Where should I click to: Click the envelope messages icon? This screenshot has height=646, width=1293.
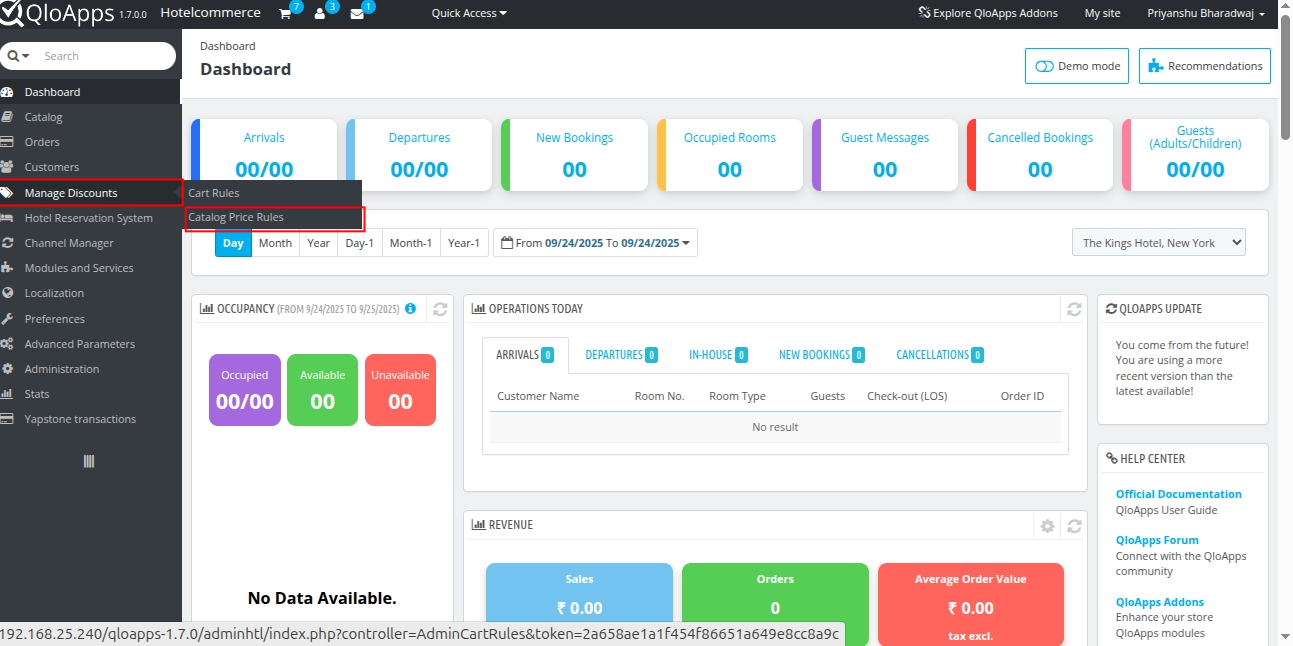coord(357,14)
